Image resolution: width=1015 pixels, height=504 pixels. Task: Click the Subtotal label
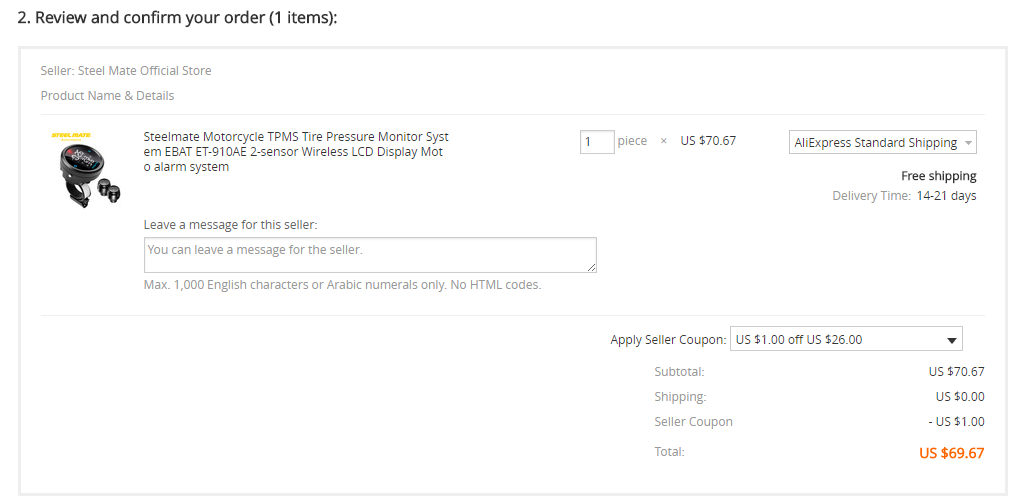pos(679,372)
